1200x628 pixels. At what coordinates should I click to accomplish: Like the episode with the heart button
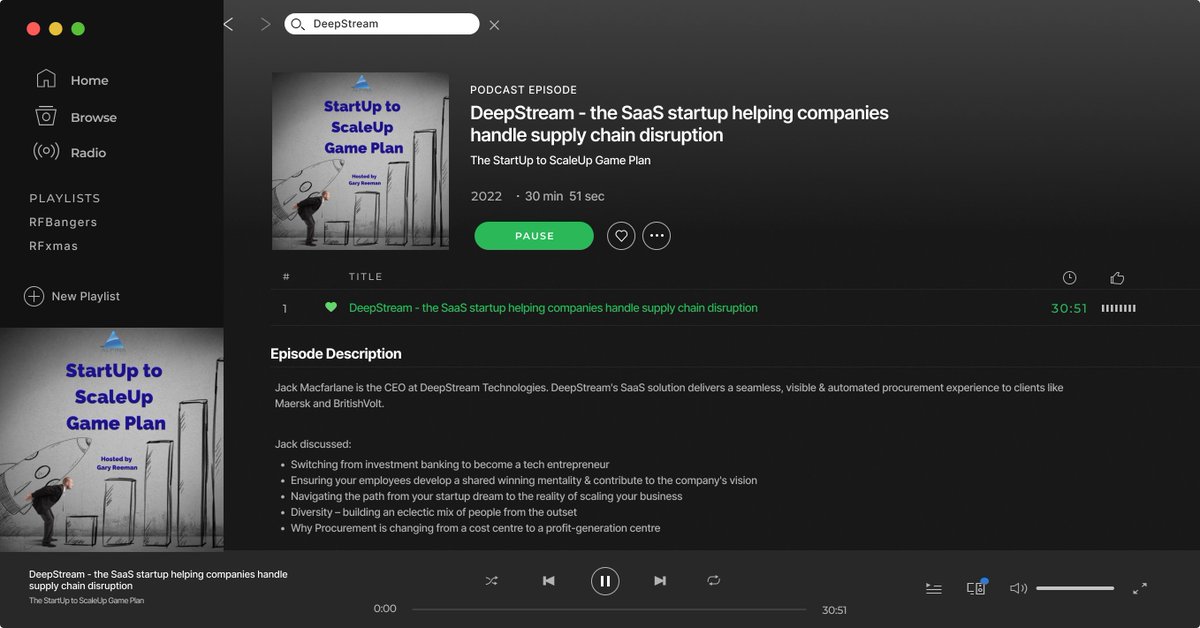pos(621,236)
